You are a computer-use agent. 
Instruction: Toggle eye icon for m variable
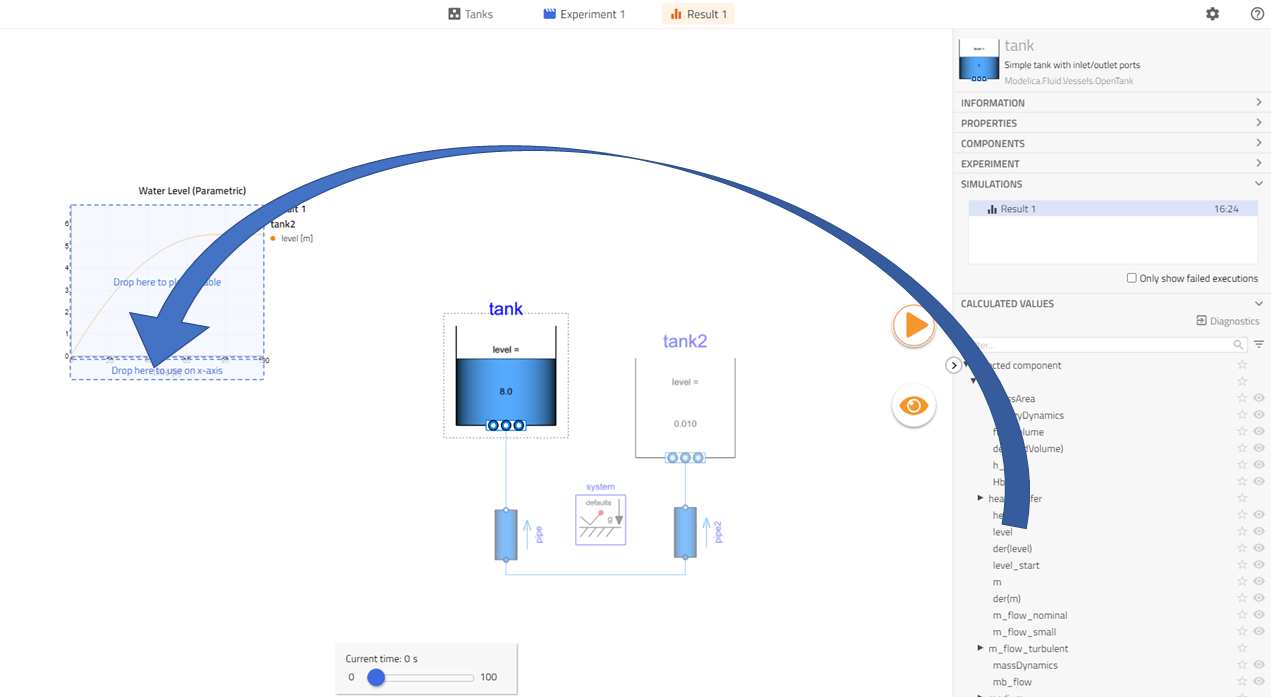(x=1259, y=582)
